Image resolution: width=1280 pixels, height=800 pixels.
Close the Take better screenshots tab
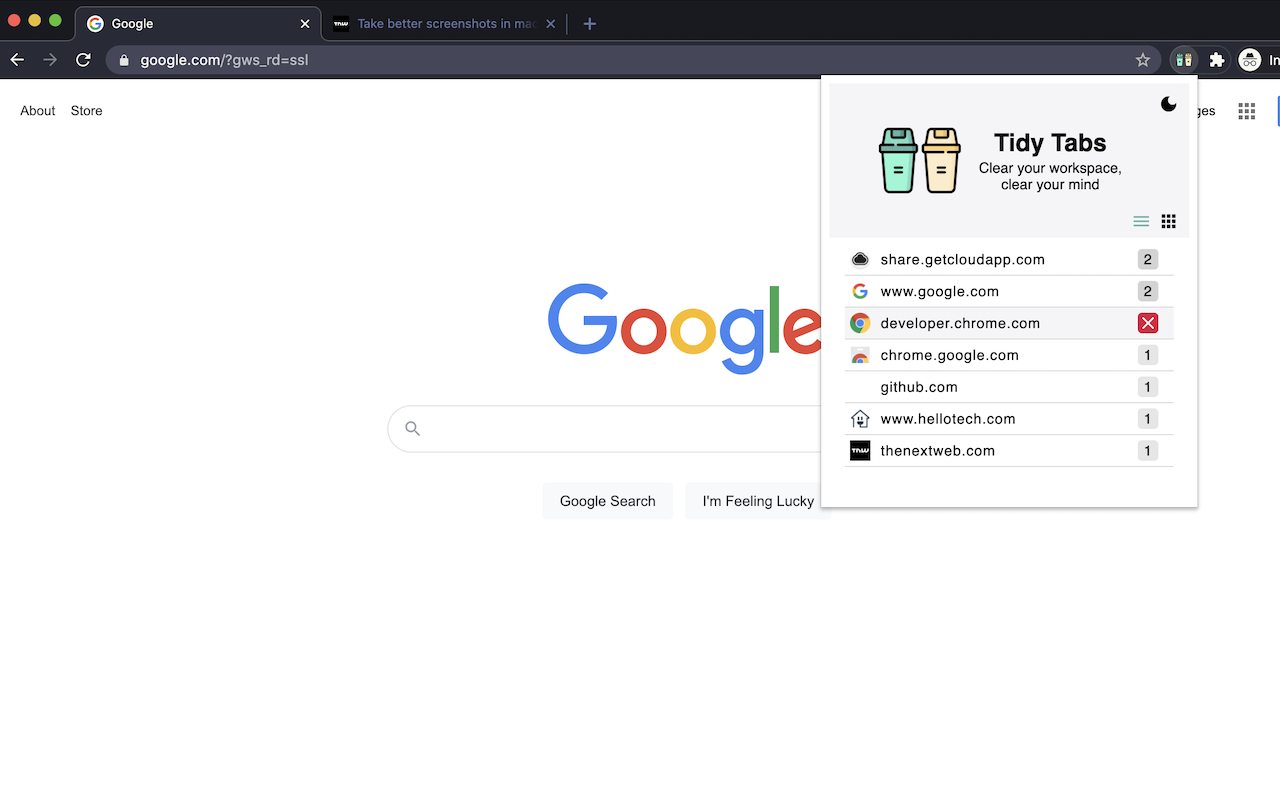pyautogui.click(x=551, y=24)
